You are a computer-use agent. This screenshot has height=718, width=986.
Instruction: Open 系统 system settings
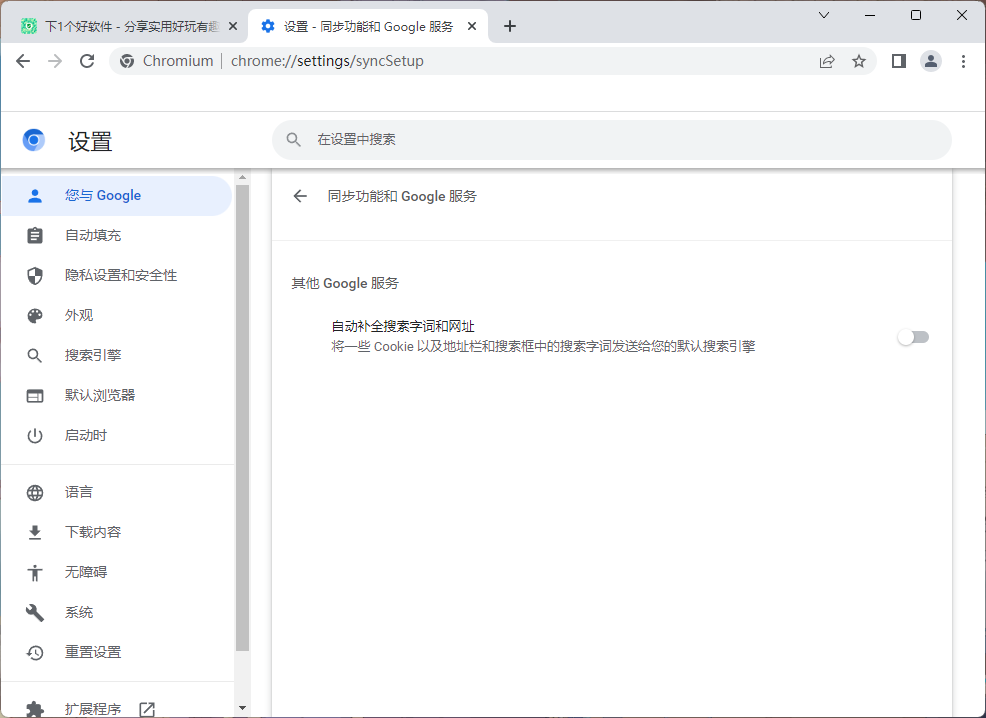[117, 612]
